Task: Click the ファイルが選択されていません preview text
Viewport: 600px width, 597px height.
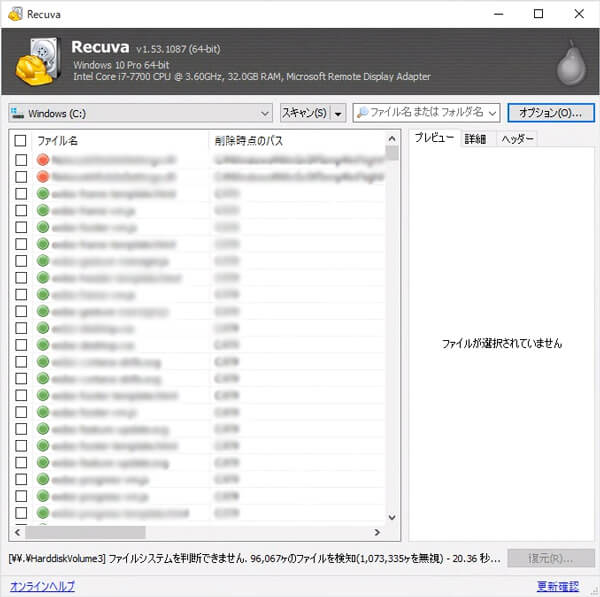Action: tap(502, 344)
